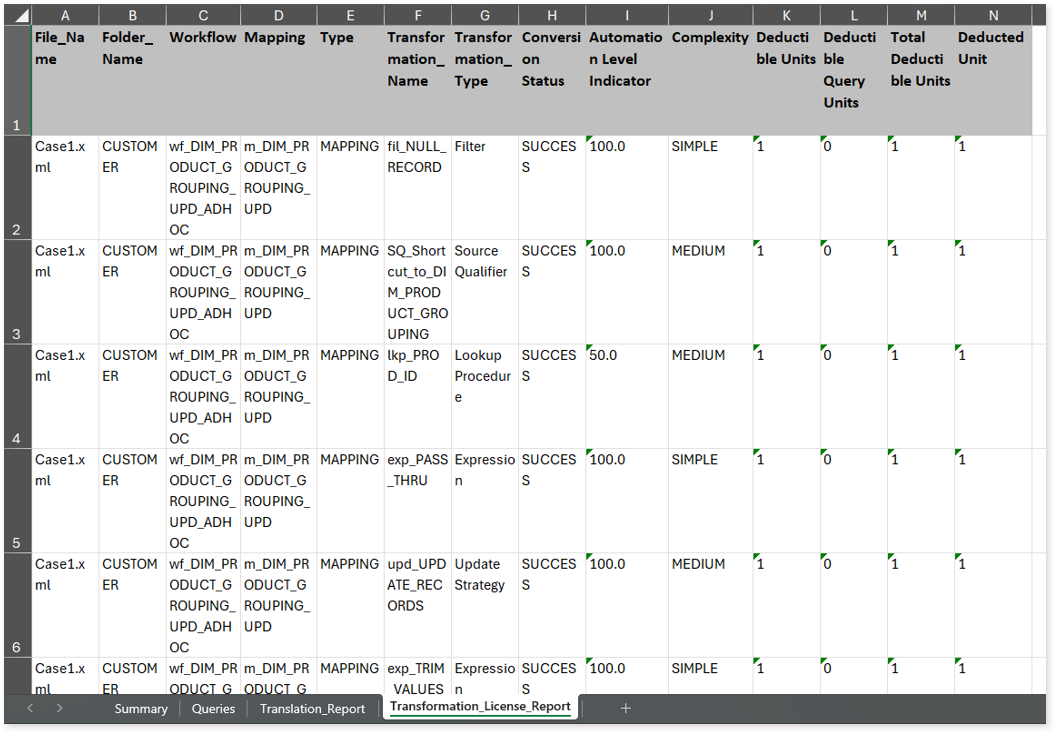Click the Complexity header cell
The image size is (1056, 734).
711,81
